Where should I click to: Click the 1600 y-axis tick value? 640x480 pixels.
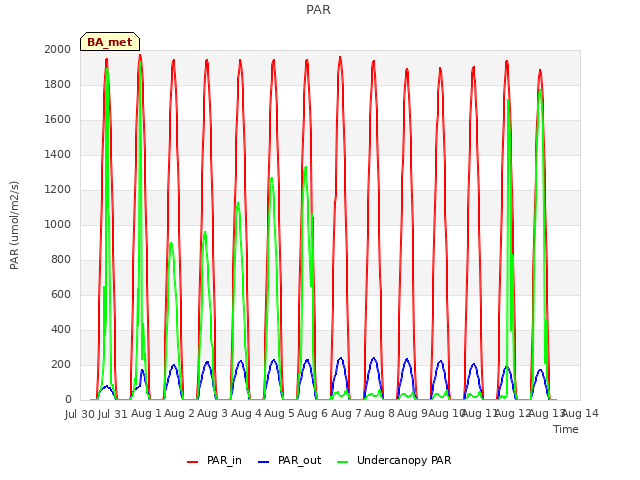[58, 120]
